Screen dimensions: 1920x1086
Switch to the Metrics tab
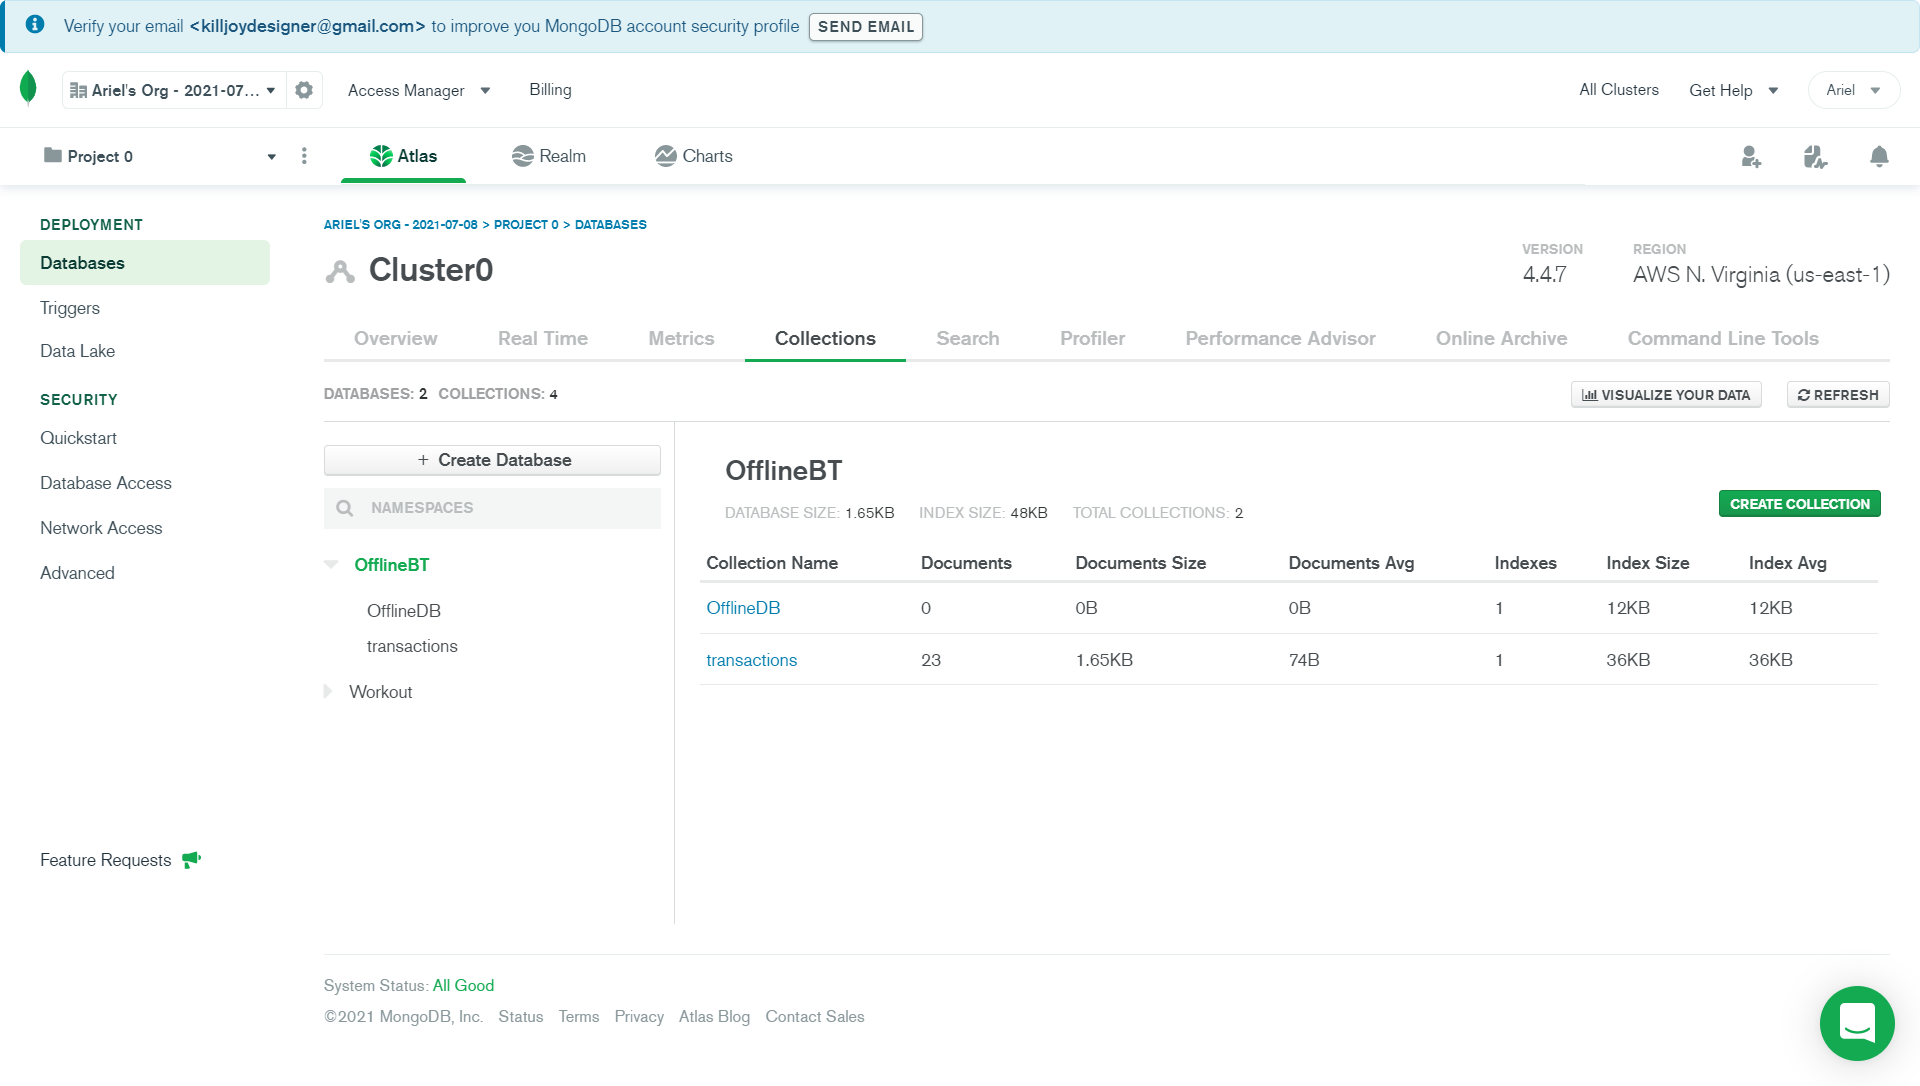(681, 338)
